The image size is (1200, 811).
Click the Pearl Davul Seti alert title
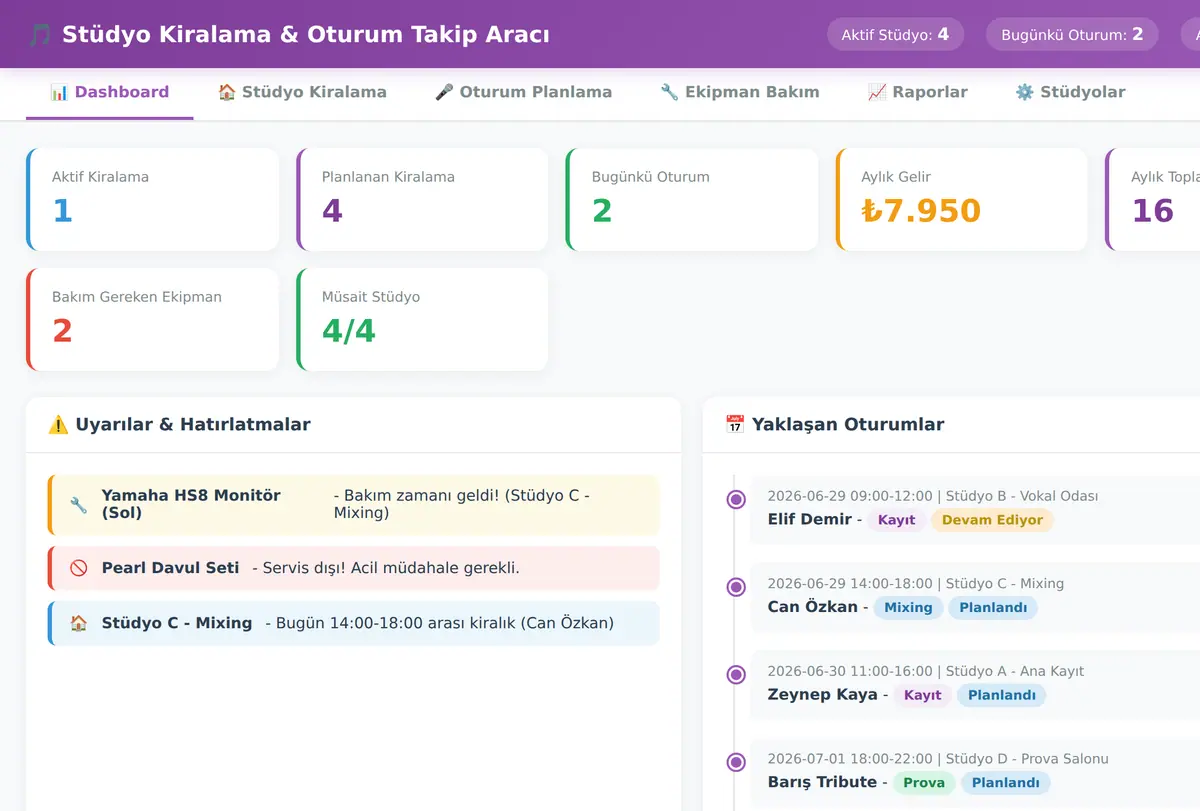pyautogui.click(x=170, y=568)
